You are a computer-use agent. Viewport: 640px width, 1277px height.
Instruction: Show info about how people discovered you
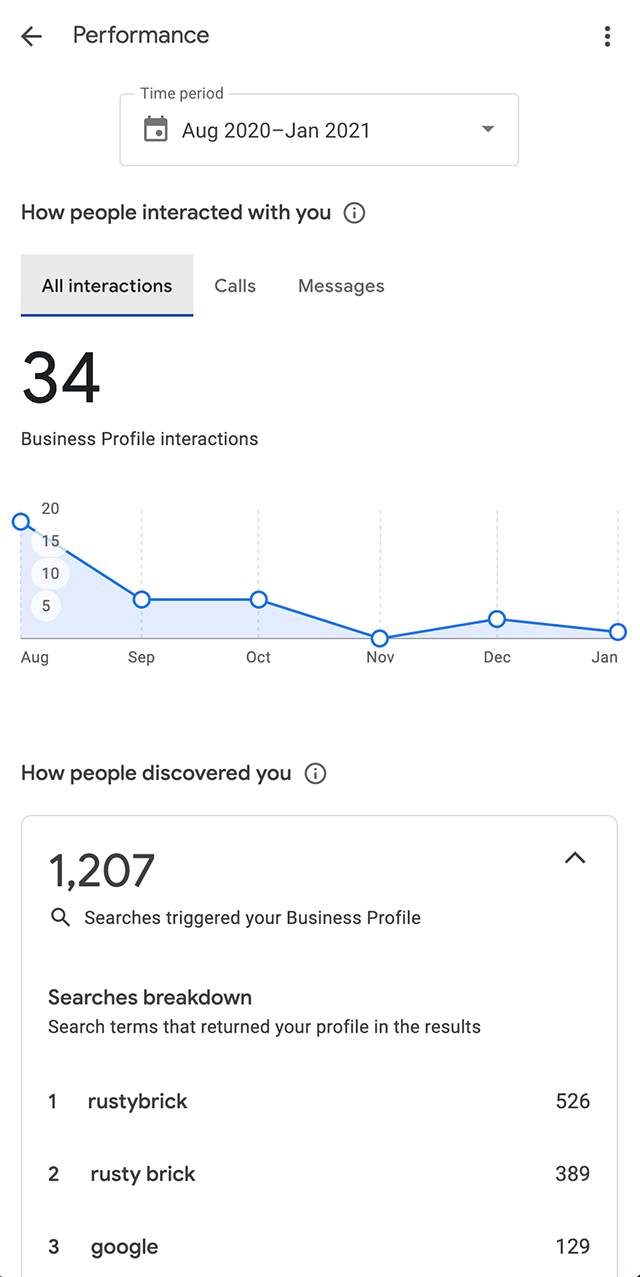click(315, 774)
